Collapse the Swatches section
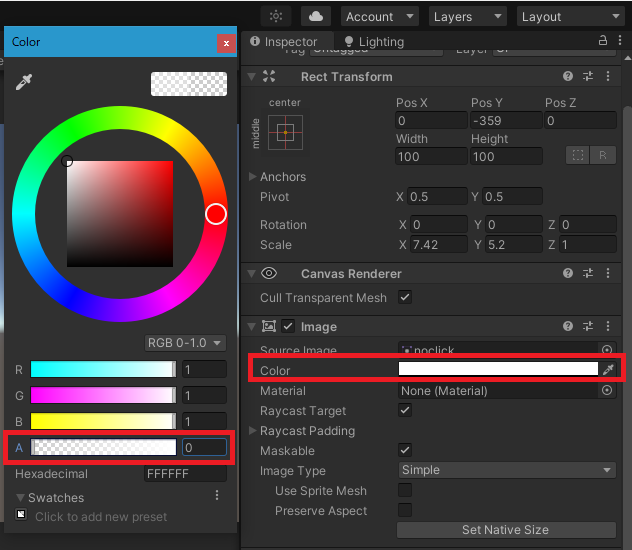 click(x=20, y=498)
